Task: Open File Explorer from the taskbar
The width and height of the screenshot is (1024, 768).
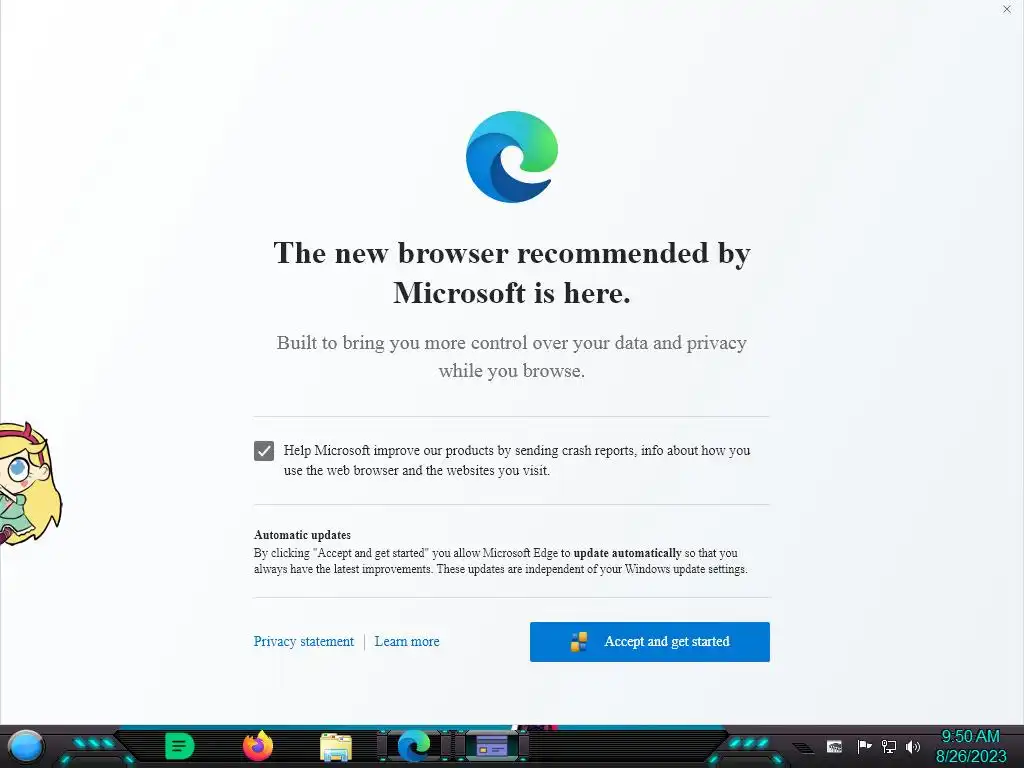Action: tap(336, 747)
